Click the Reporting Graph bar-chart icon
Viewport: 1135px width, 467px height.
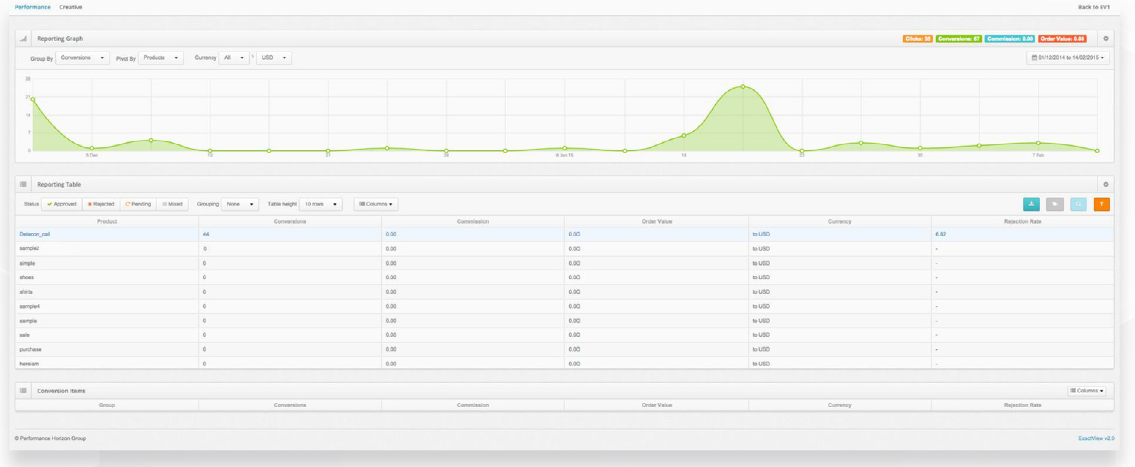point(23,38)
